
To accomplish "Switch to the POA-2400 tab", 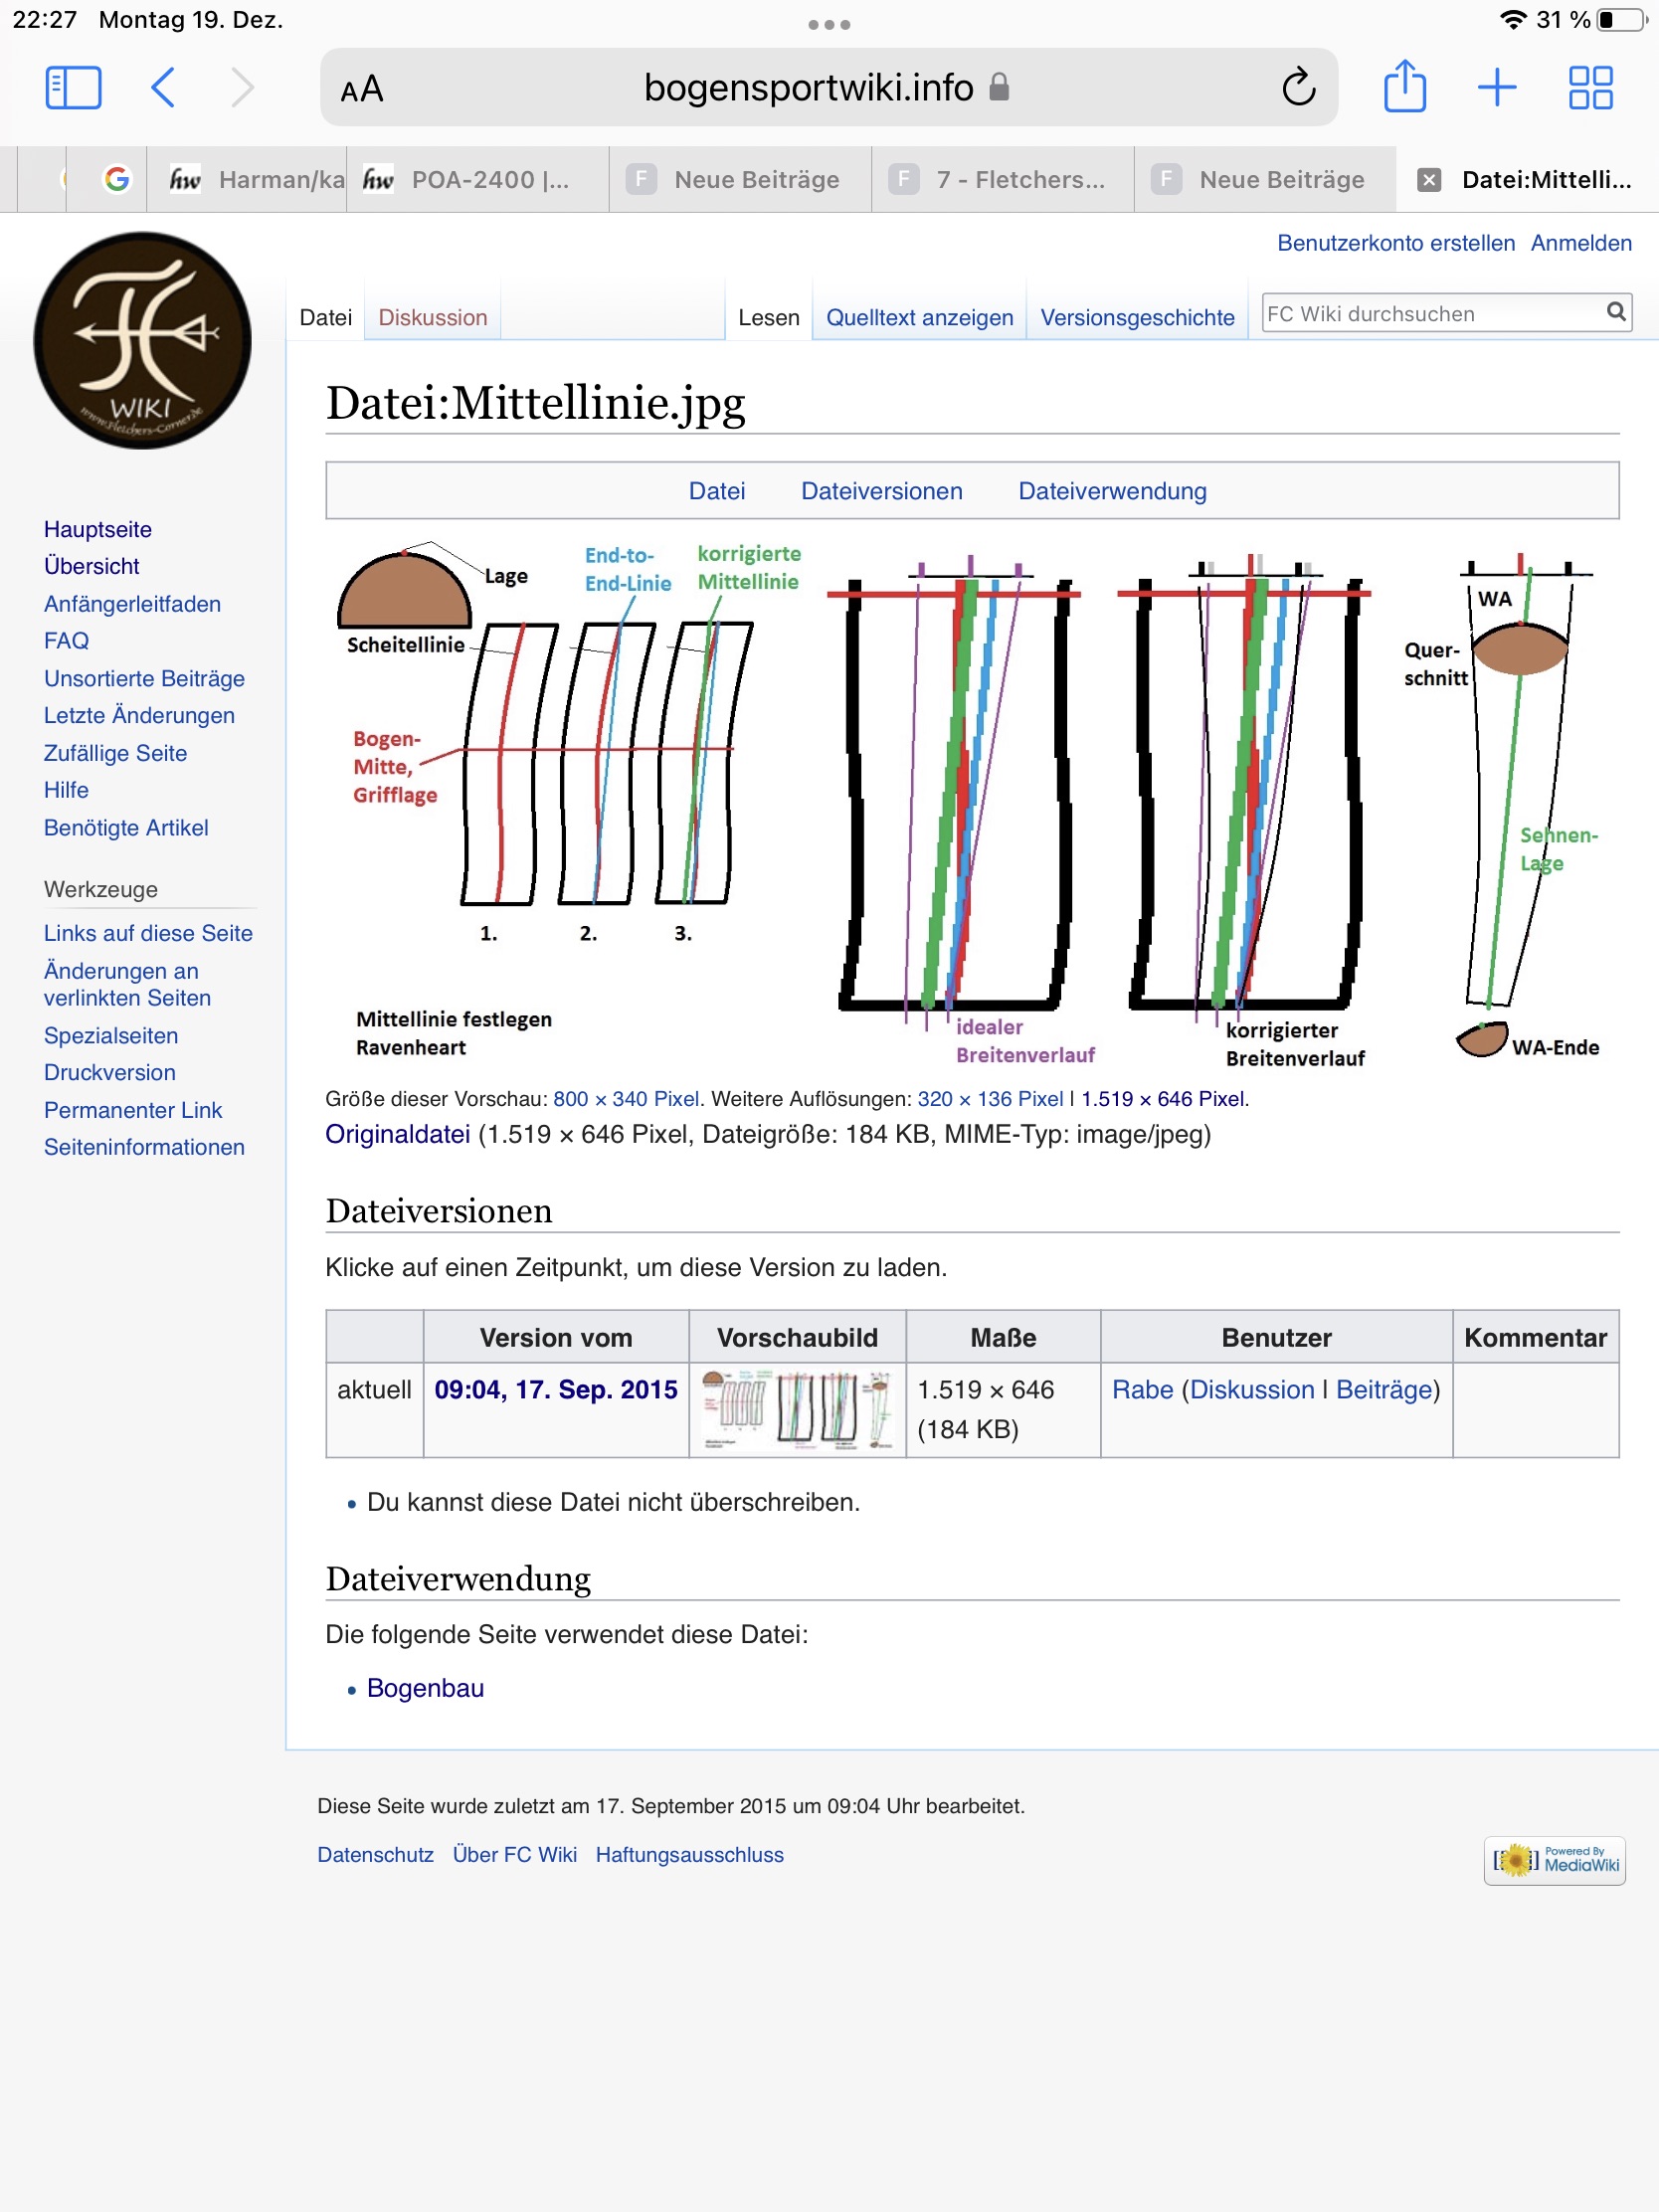I will pyautogui.click(x=478, y=179).
